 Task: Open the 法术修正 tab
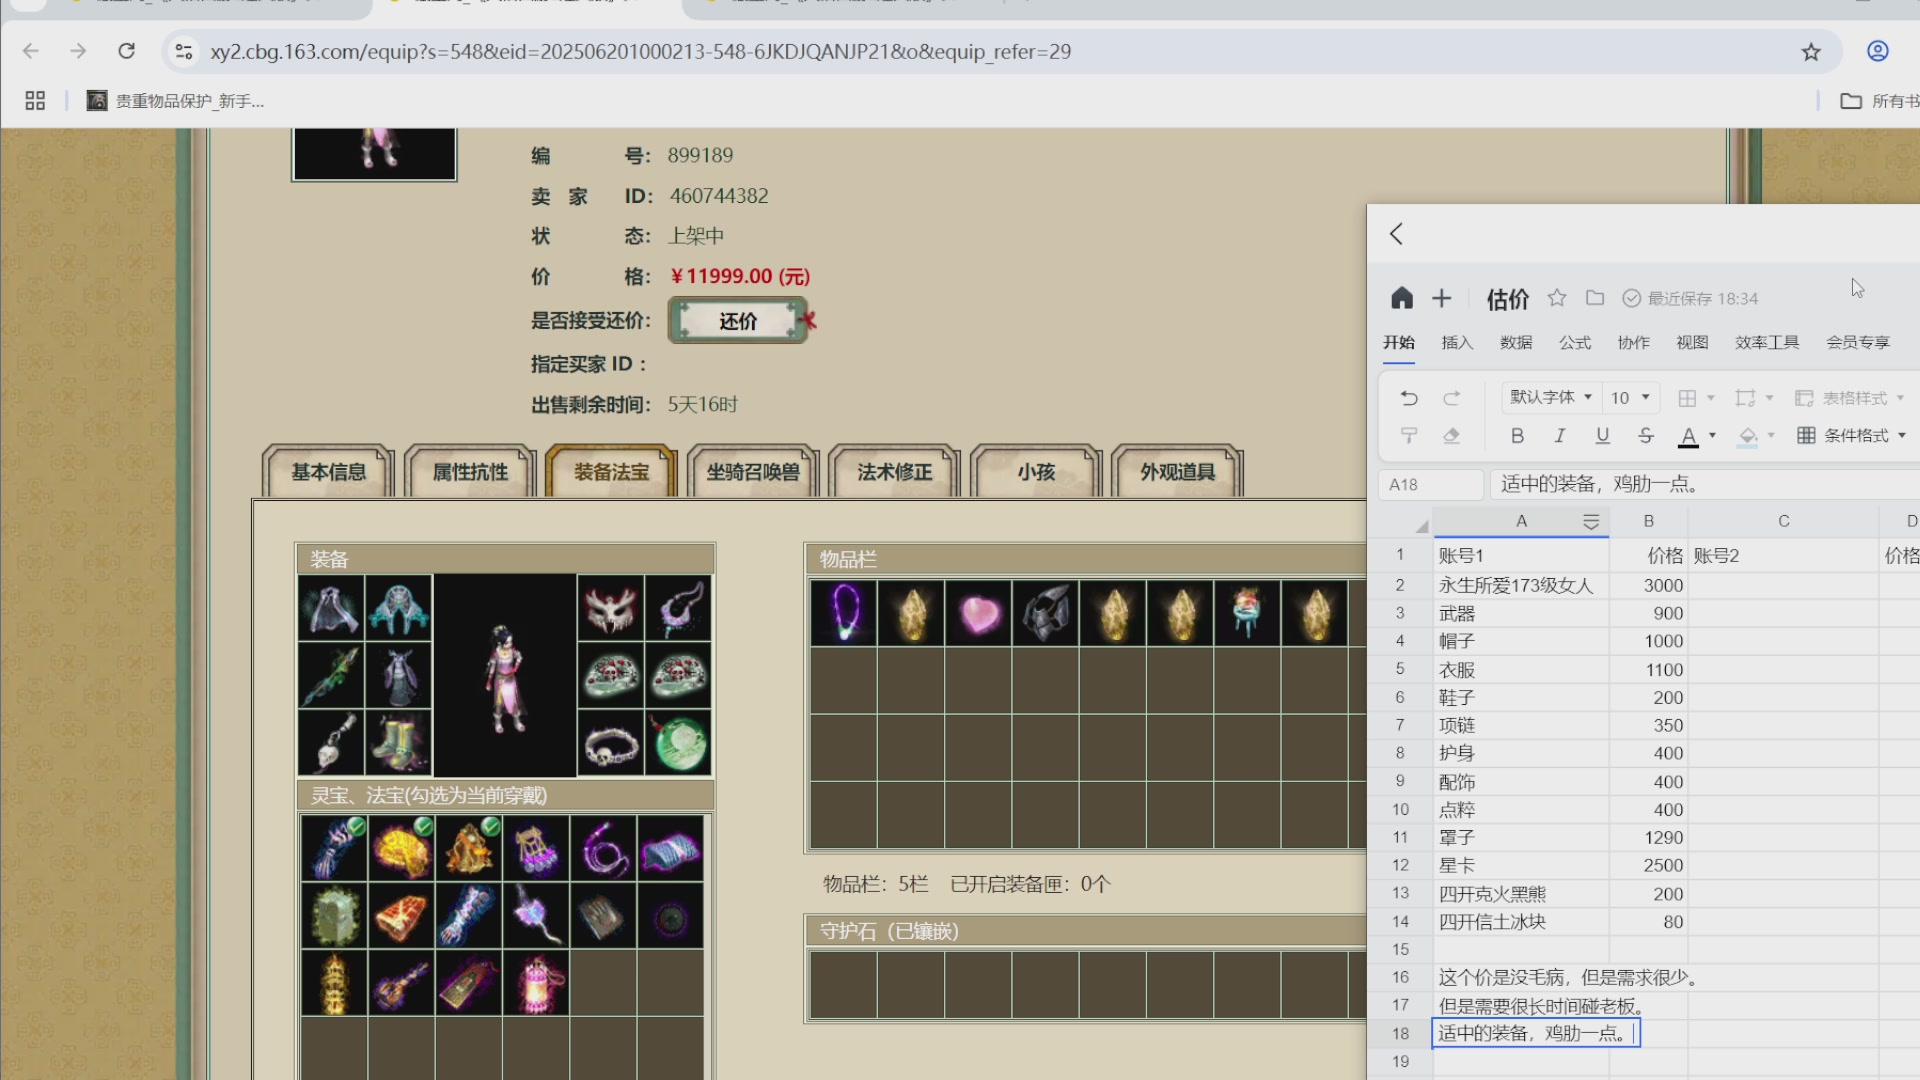coord(894,472)
